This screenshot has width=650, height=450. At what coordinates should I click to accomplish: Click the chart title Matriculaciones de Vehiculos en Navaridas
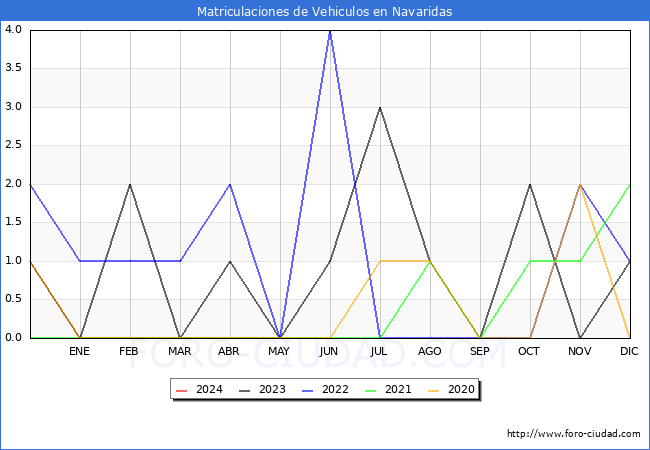pyautogui.click(x=324, y=11)
